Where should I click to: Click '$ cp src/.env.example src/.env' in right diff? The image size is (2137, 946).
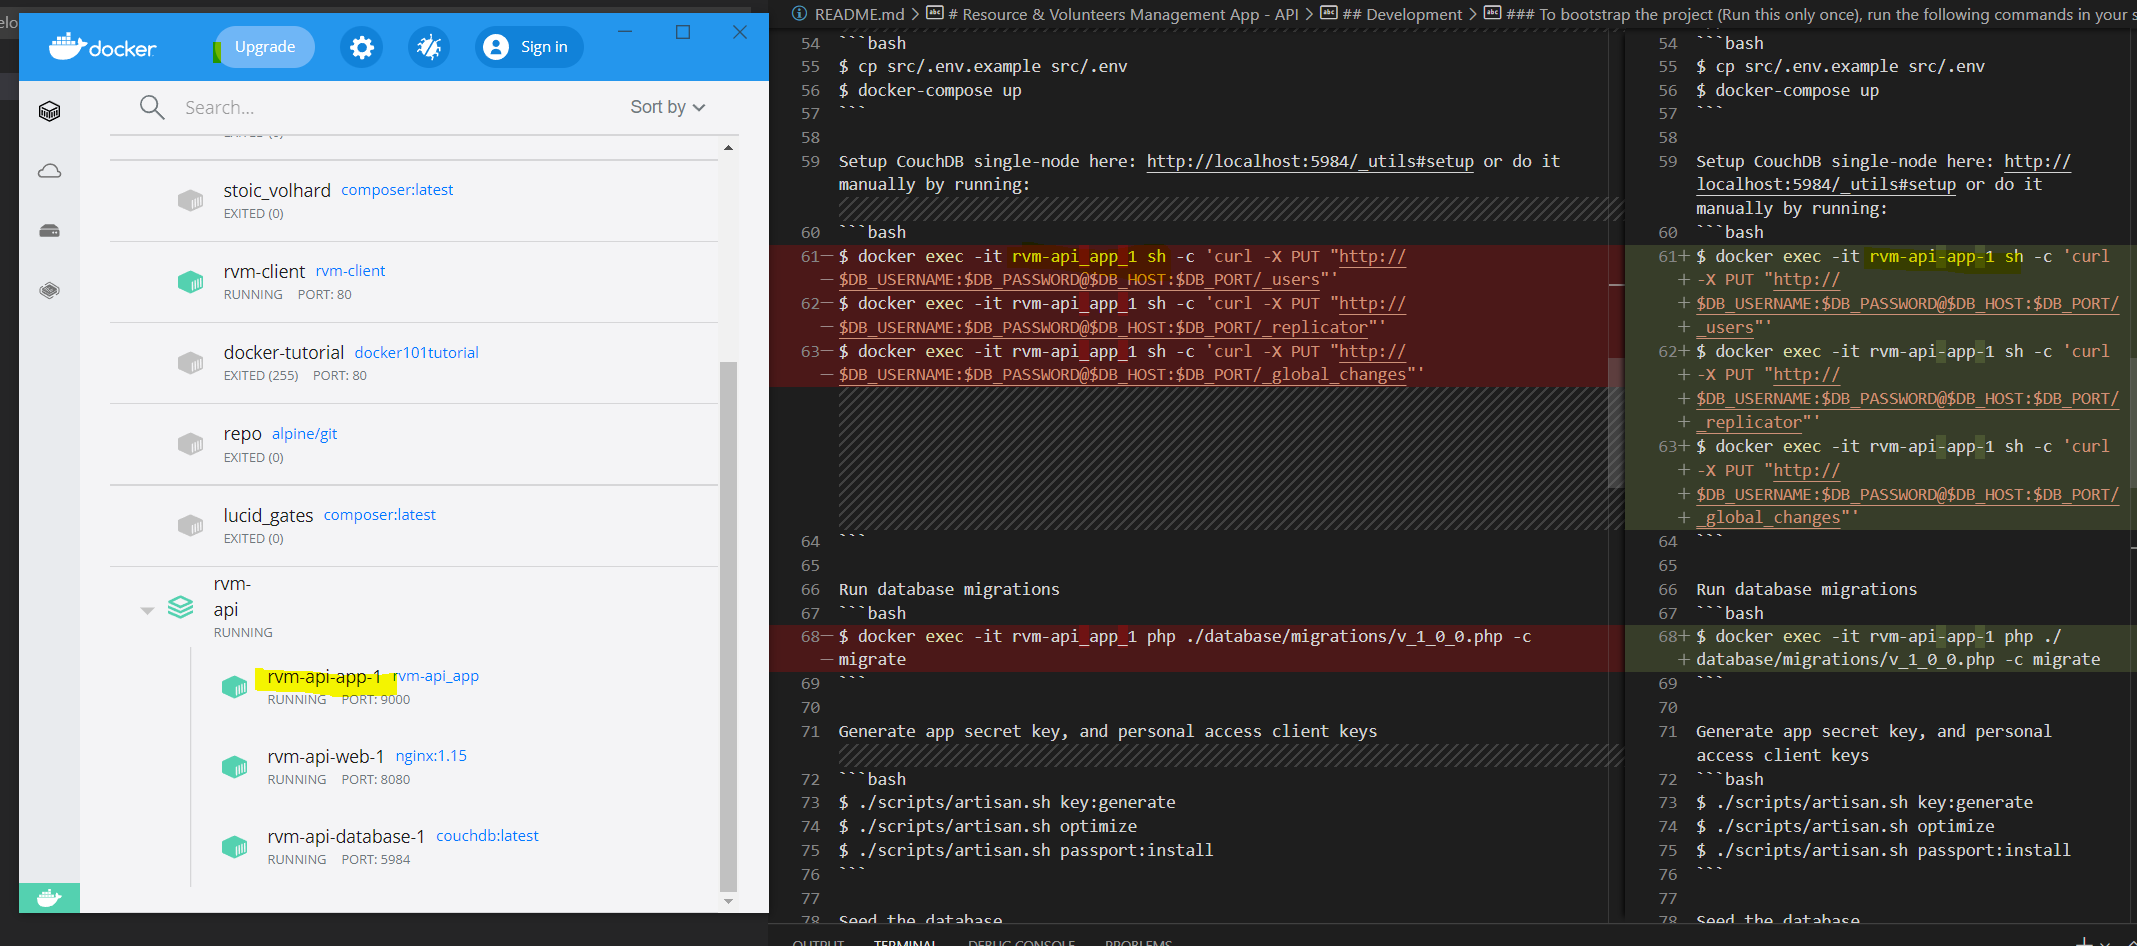[1840, 66]
